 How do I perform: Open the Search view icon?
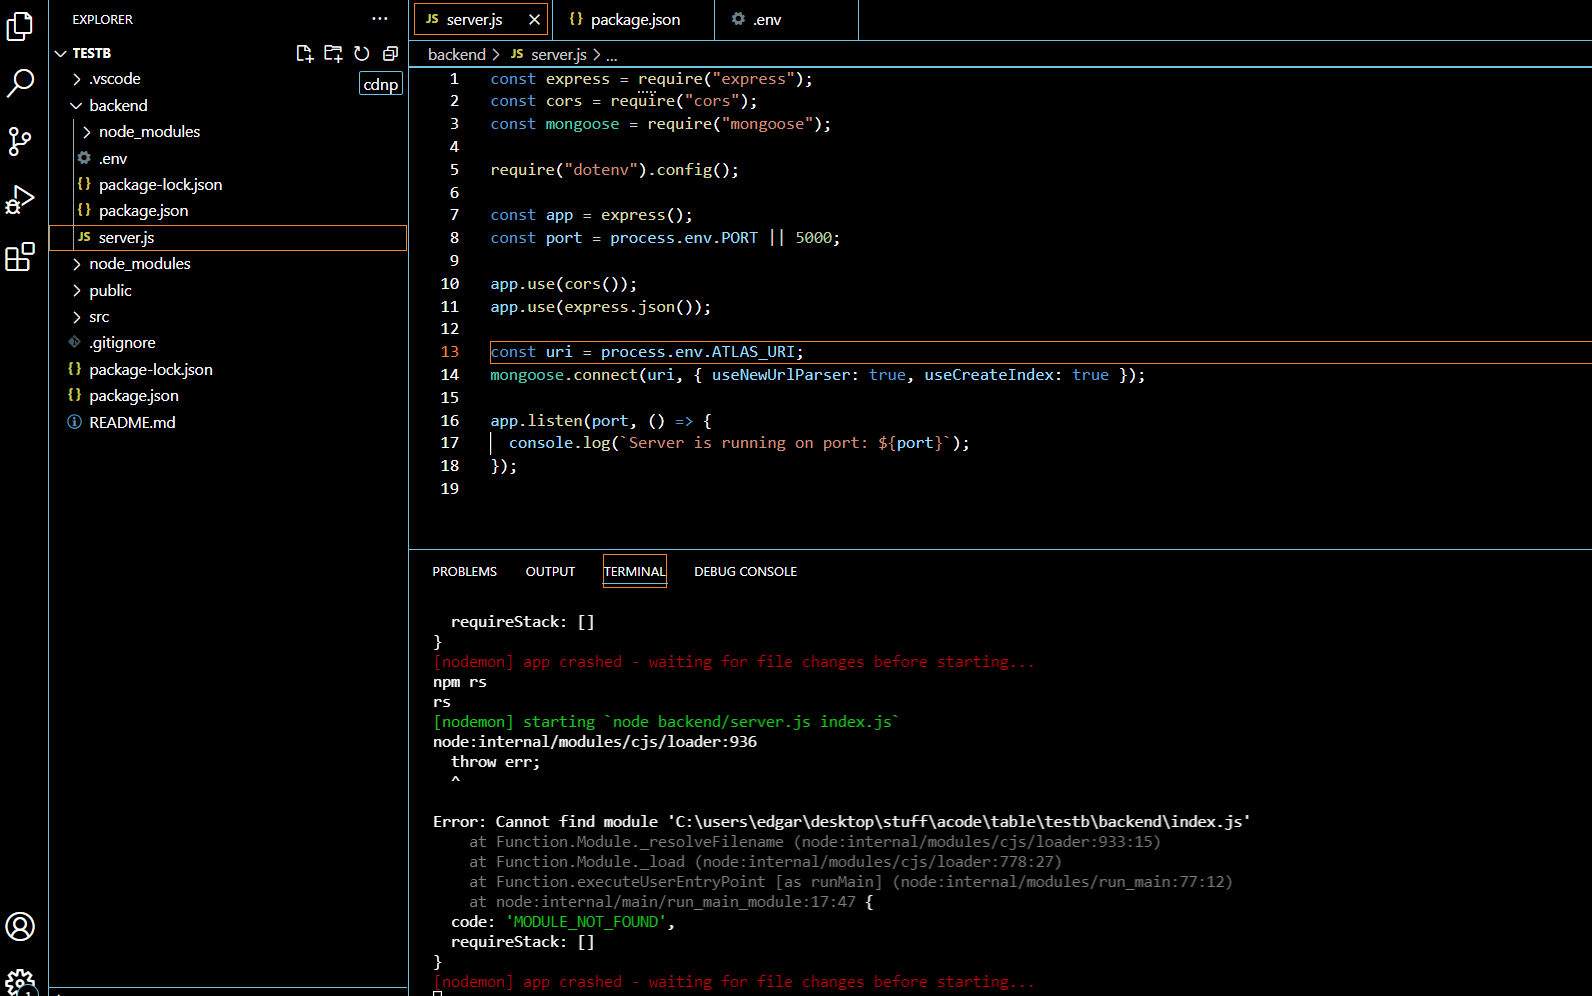click(x=20, y=83)
